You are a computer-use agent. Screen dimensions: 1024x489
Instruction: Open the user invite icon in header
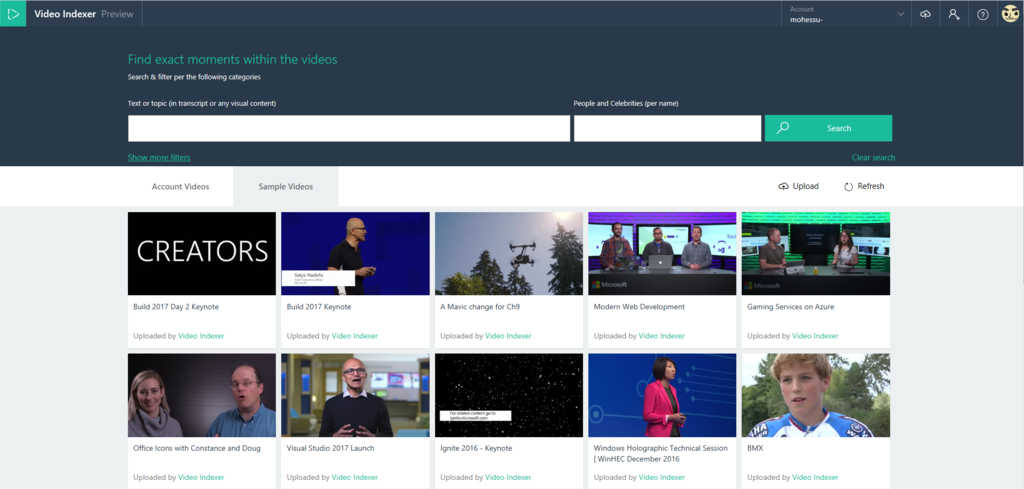954,14
